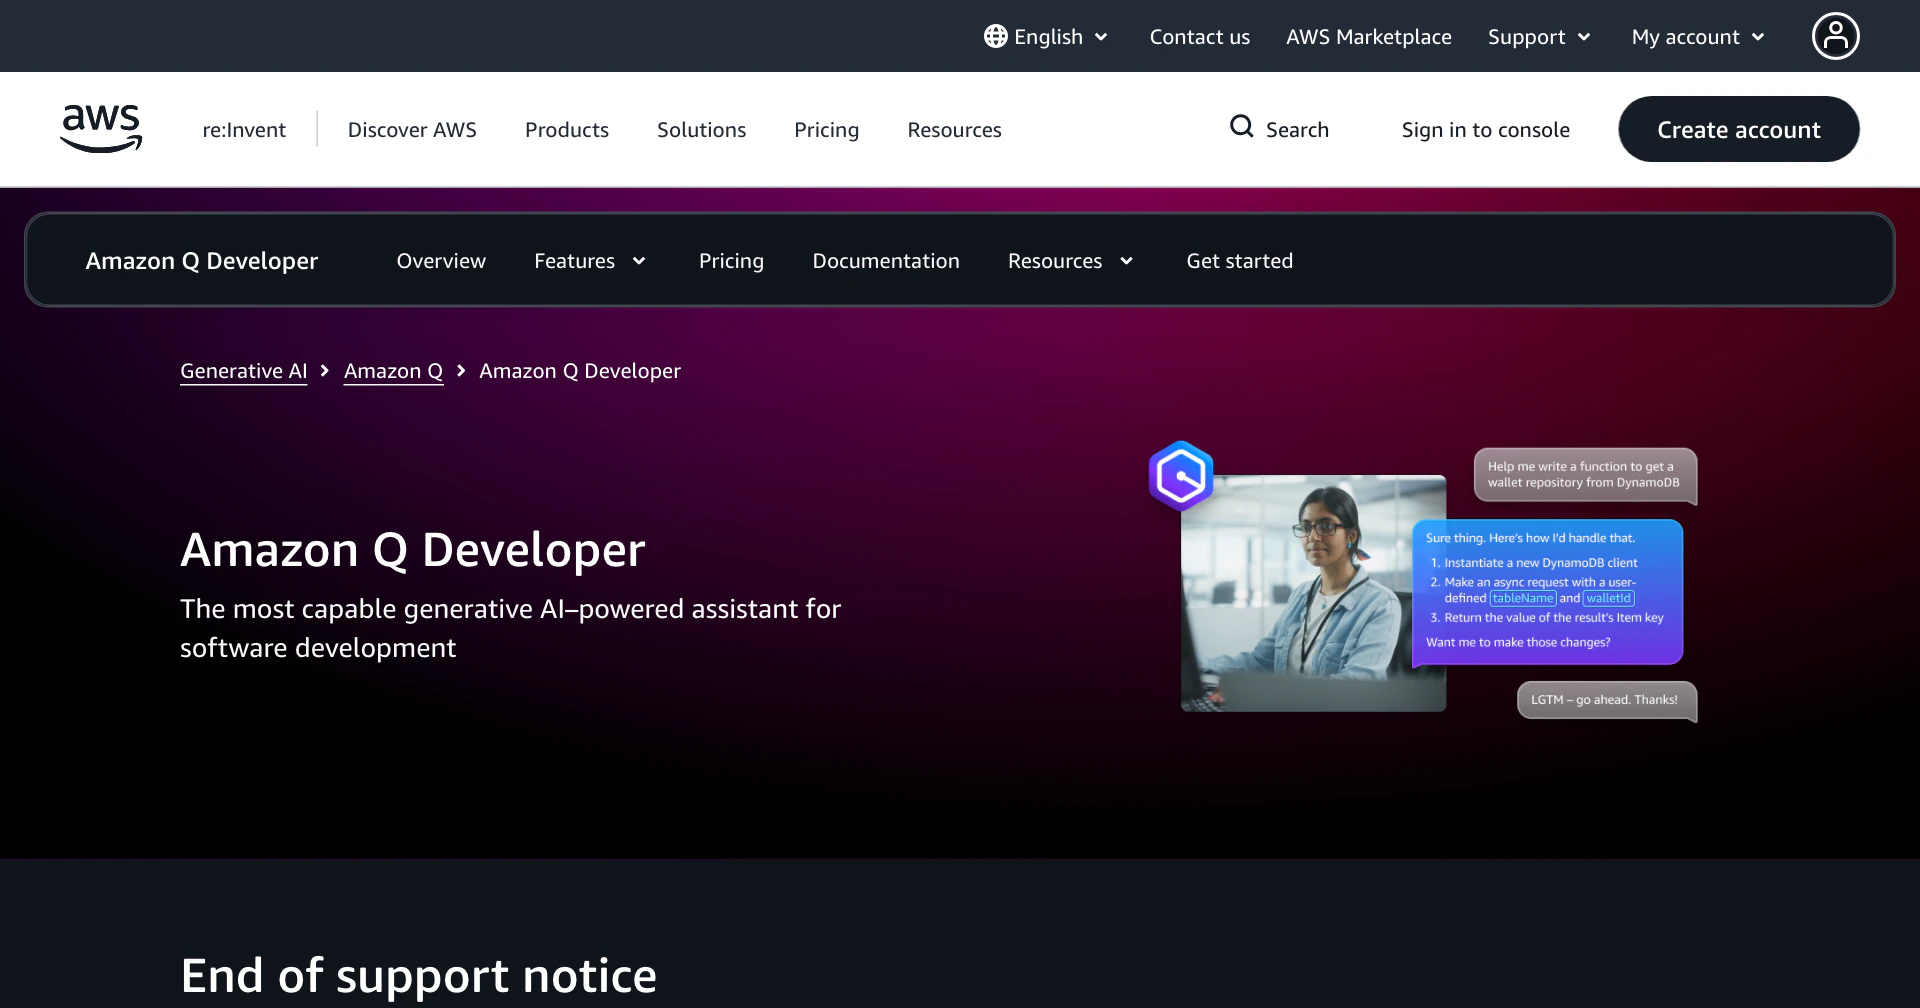Click Sign in to console
The width and height of the screenshot is (1920, 1008).
(1485, 130)
